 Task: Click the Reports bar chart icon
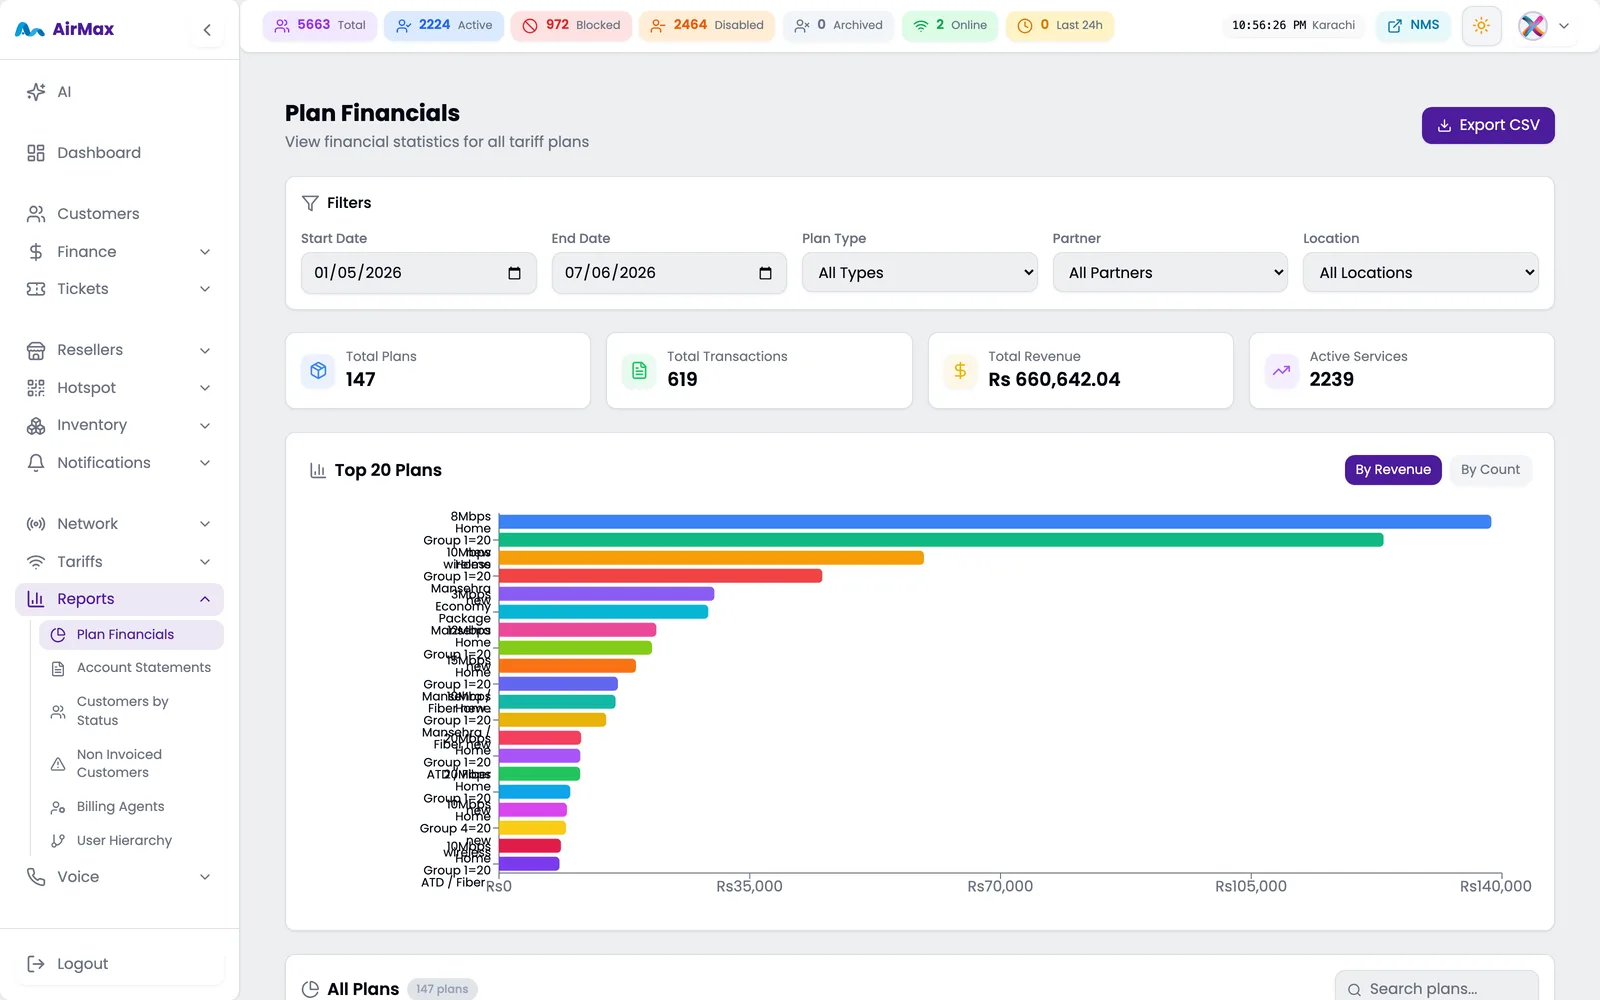(x=36, y=599)
